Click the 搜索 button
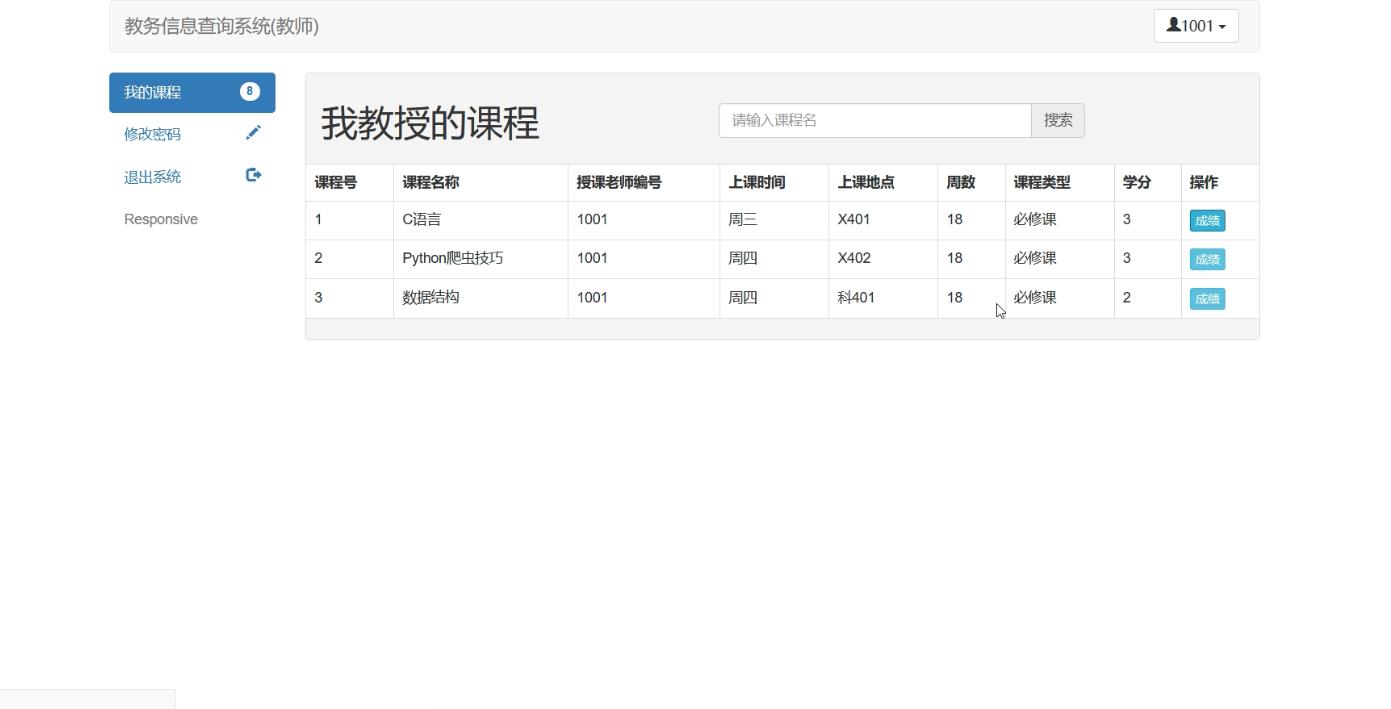The height and width of the screenshot is (709, 1391). point(1058,120)
